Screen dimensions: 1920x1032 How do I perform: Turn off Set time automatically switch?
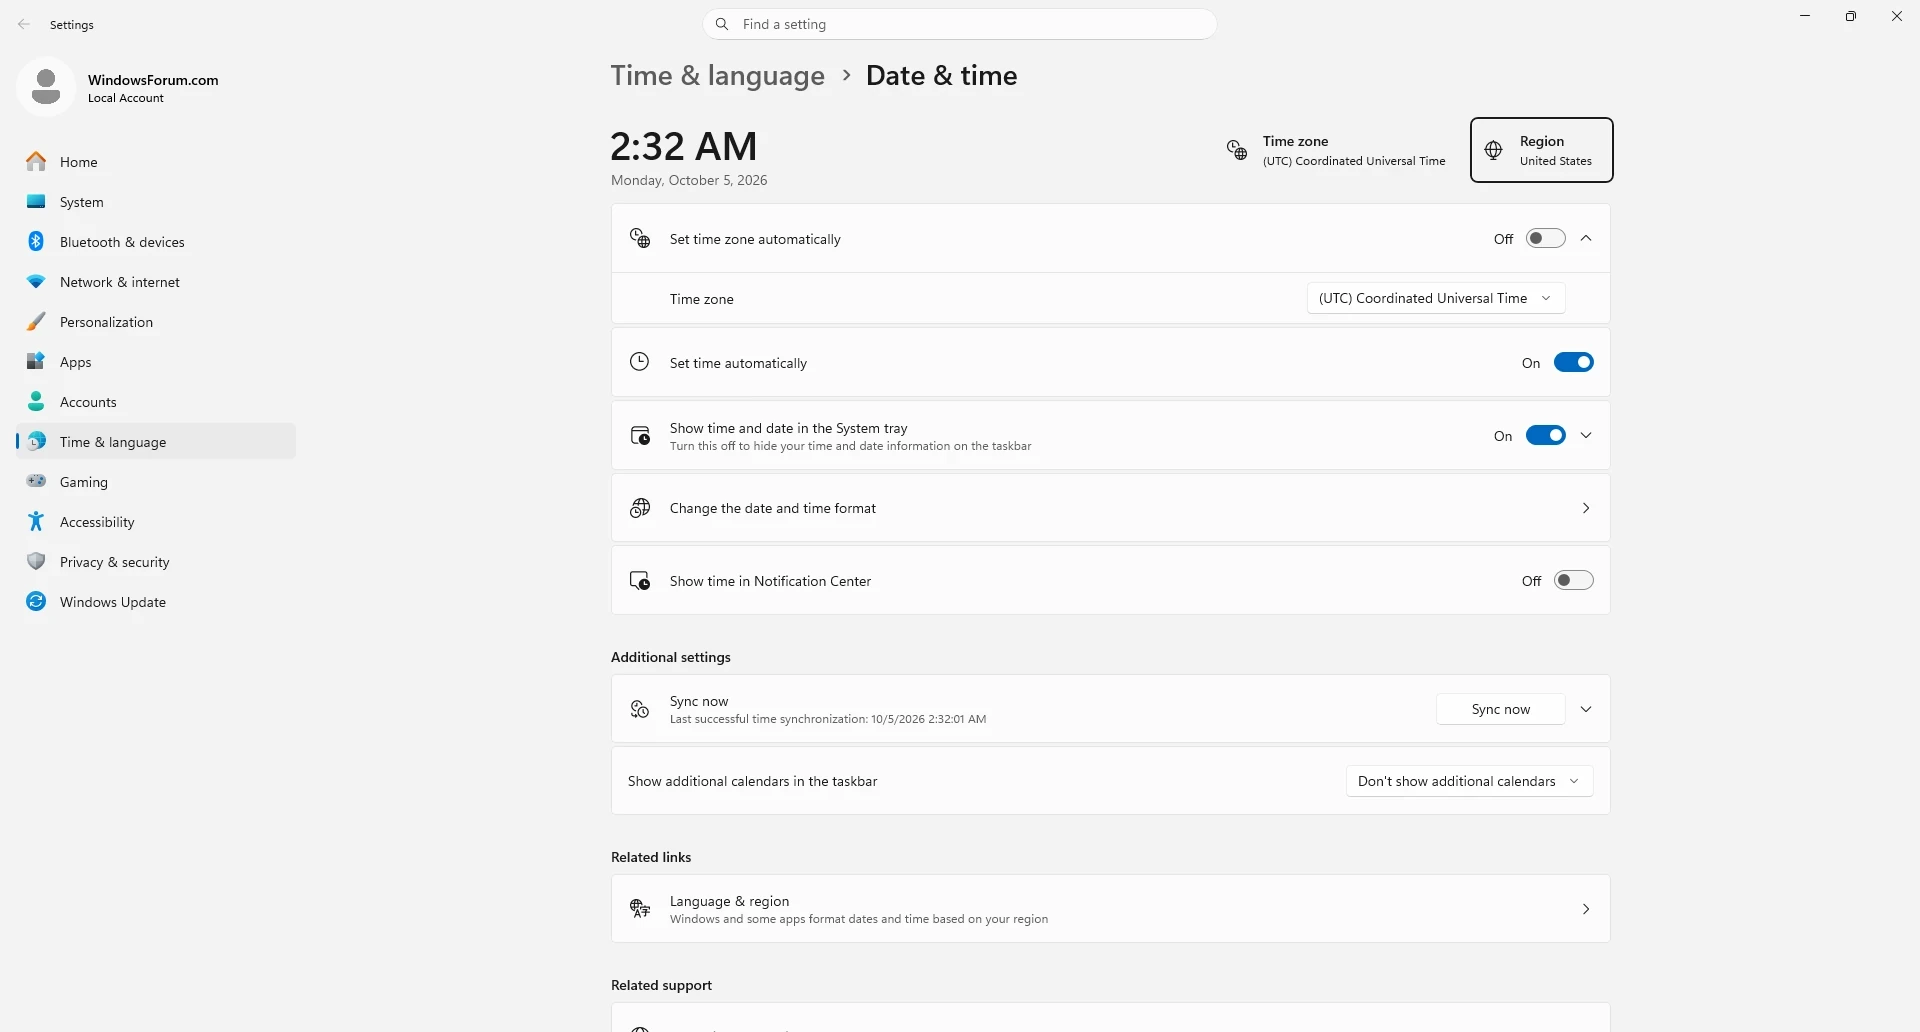click(x=1573, y=363)
